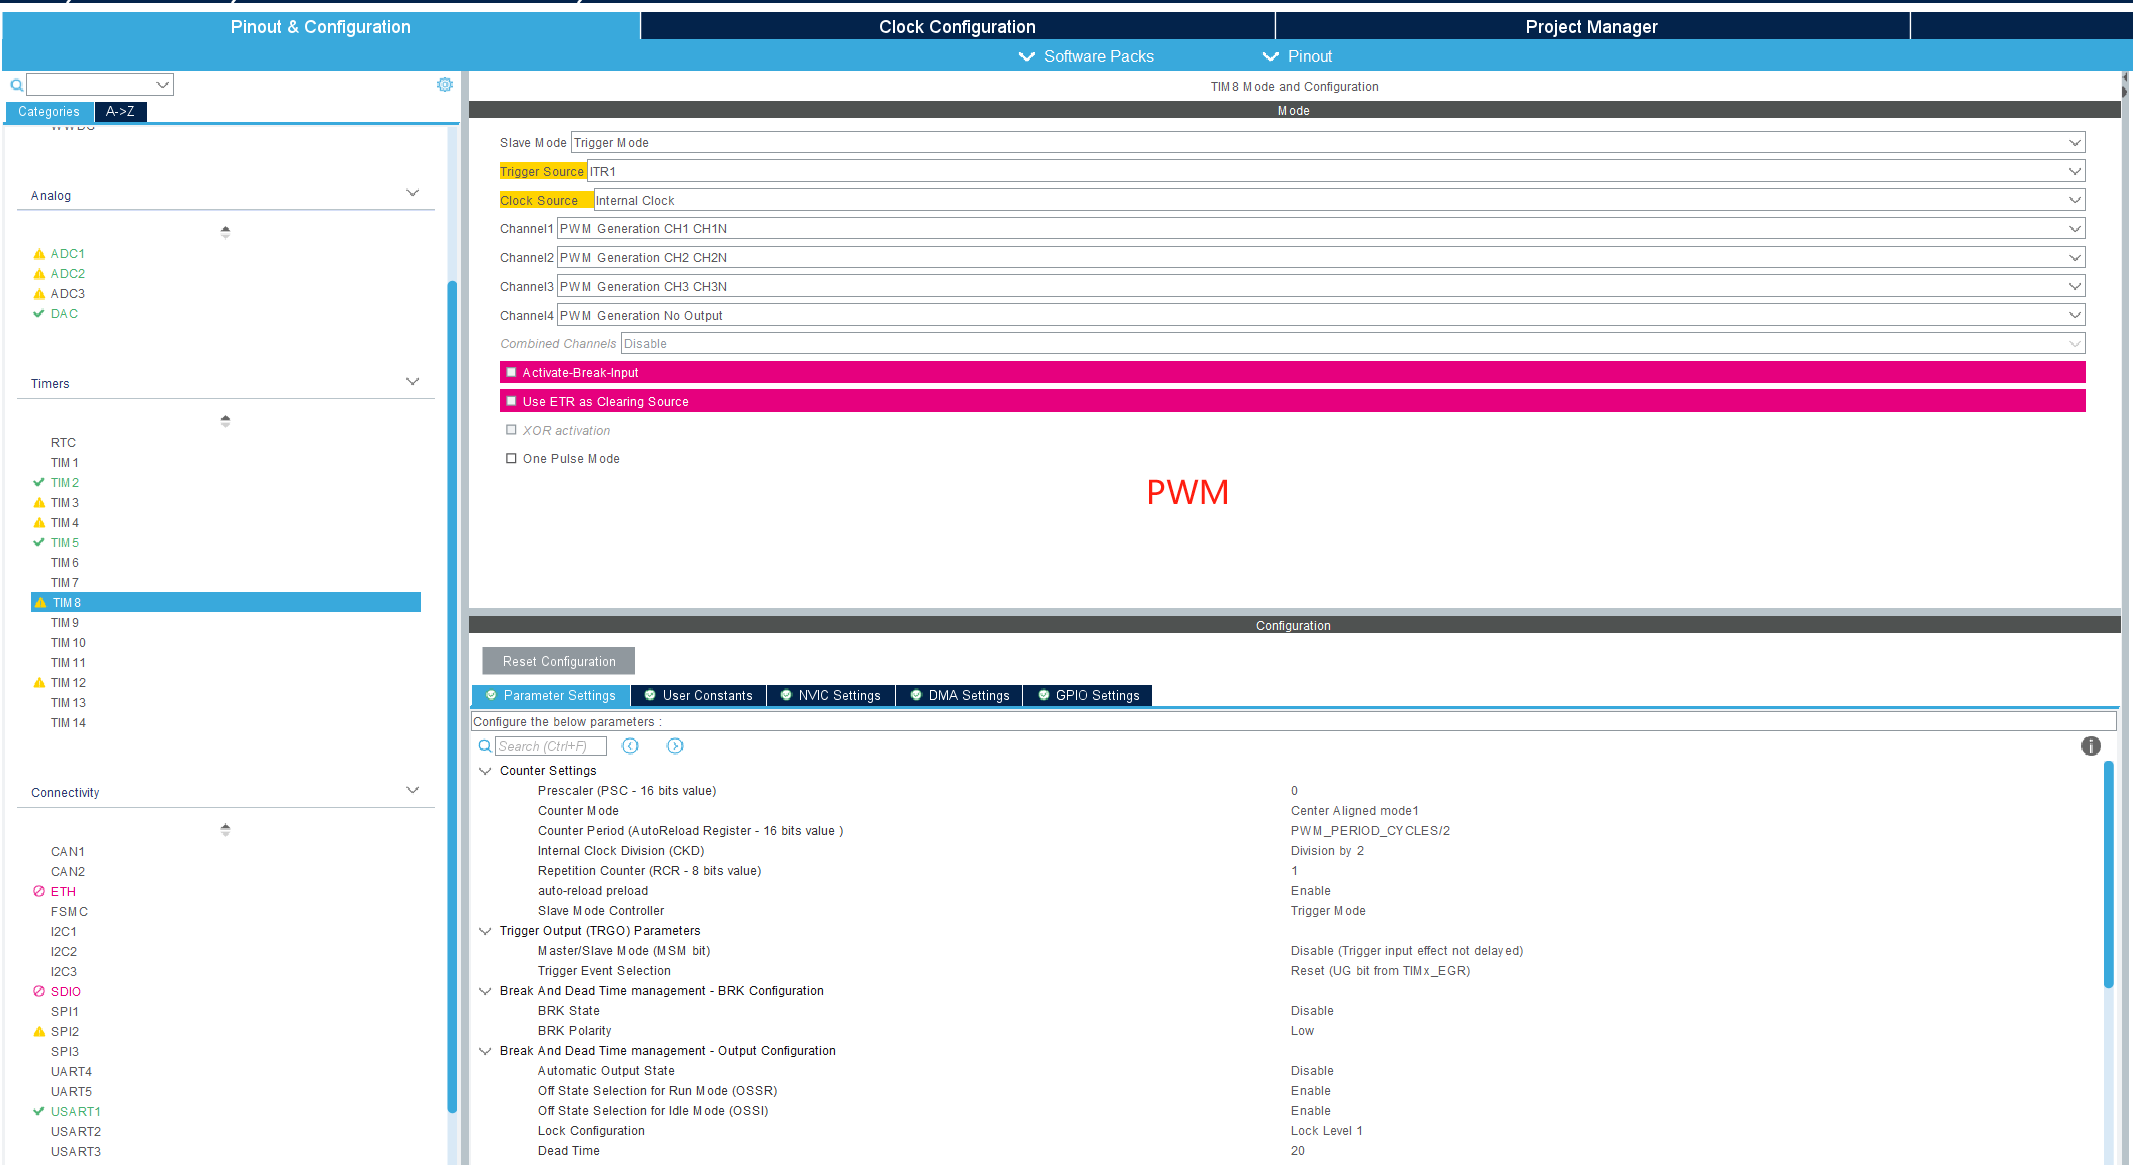Check Use ETR as Clearing Source
Image resolution: width=2133 pixels, height=1165 pixels.
(x=511, y=401)
